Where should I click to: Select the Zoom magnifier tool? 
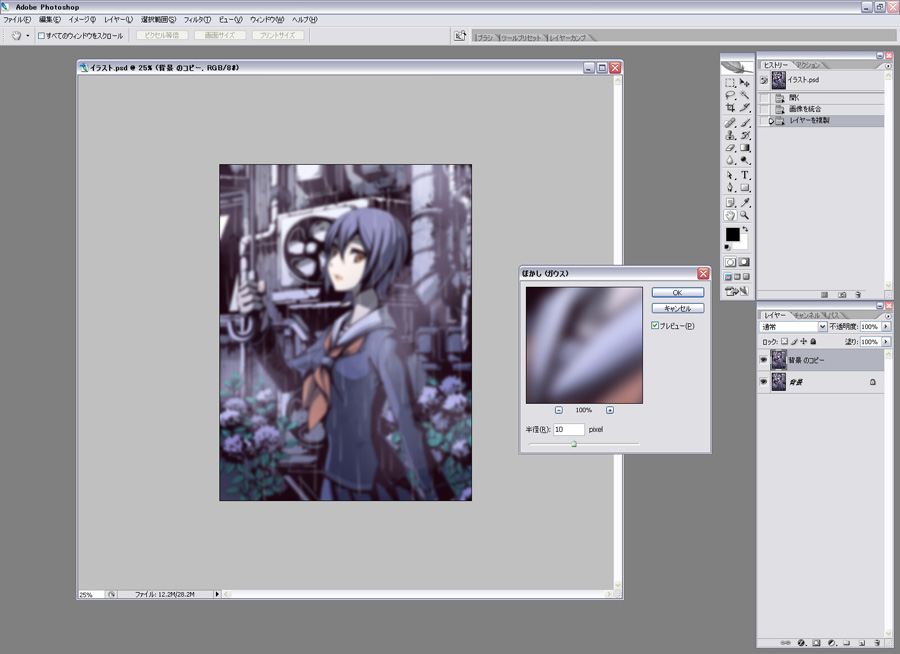(x=744, y=215)
